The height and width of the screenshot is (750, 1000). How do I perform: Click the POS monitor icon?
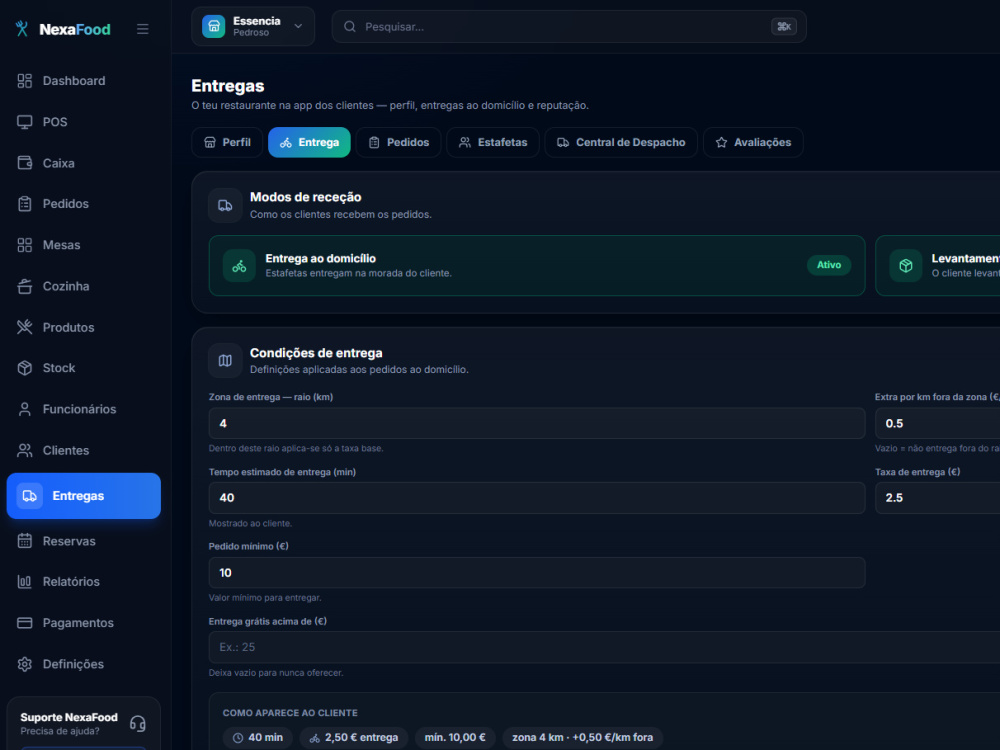click(25, 122)
